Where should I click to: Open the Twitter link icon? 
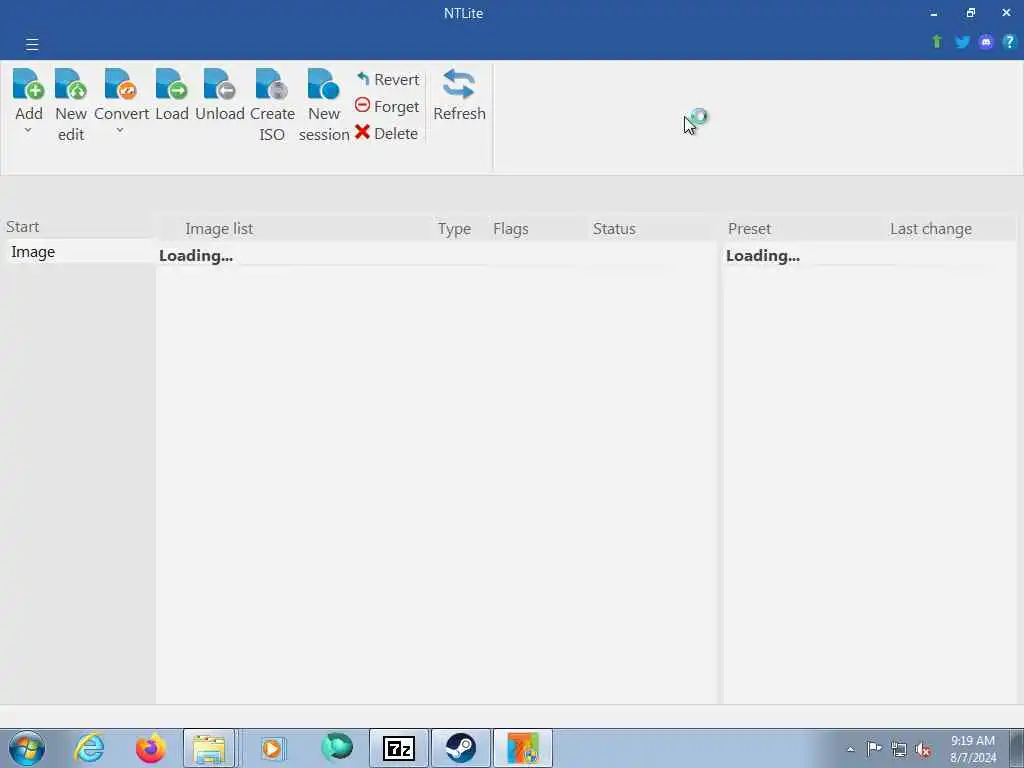[962, 42]
